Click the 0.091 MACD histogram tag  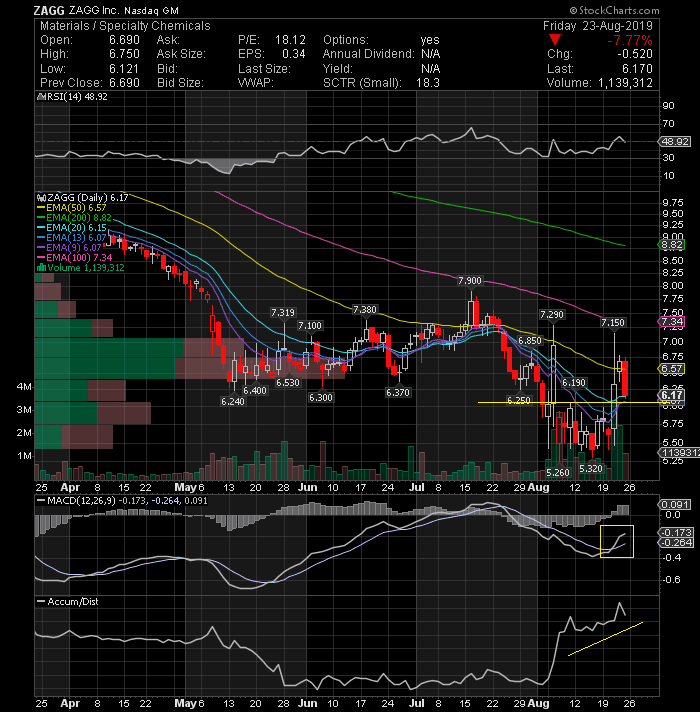point(675,504)
